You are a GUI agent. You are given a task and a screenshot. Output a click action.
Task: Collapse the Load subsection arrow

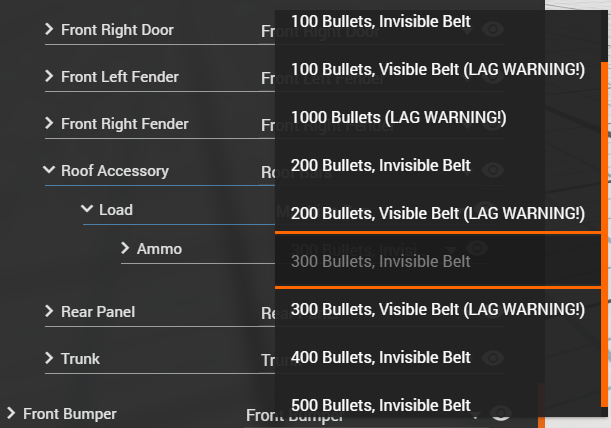point(87,210)
